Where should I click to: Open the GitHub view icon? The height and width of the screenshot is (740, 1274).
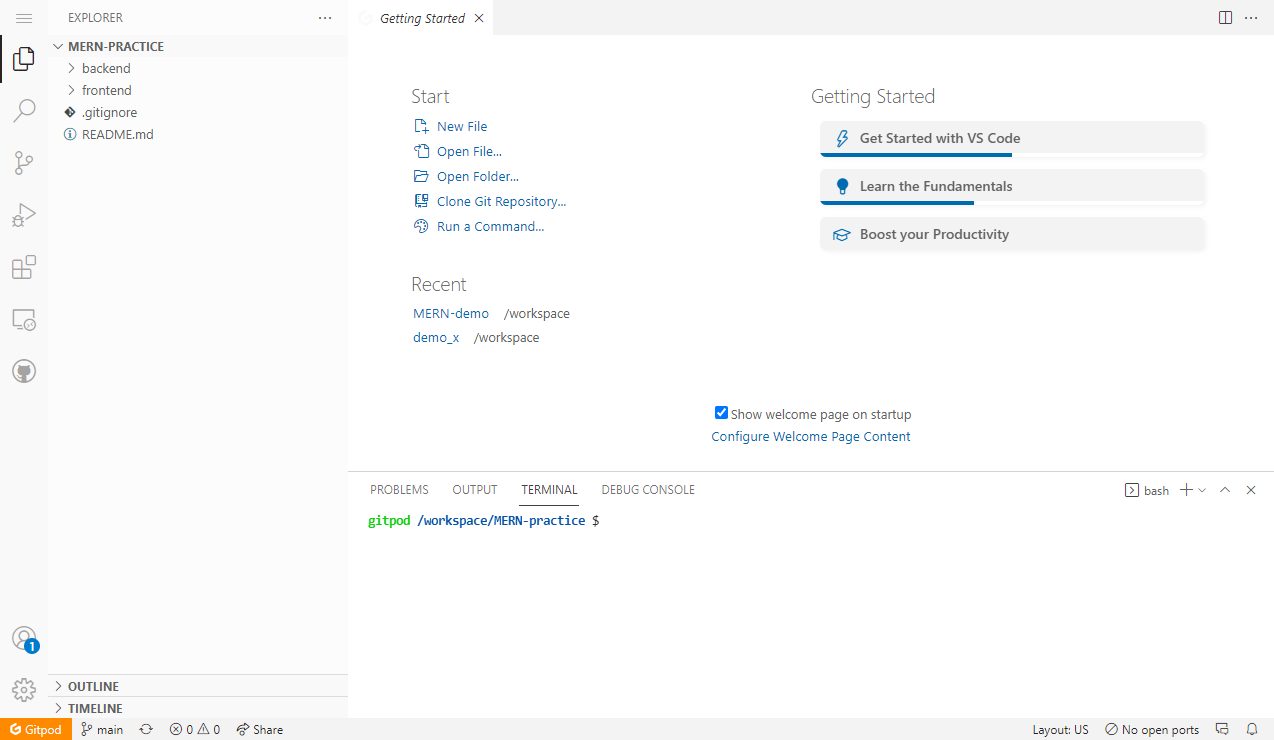click(x=24, y=372)
